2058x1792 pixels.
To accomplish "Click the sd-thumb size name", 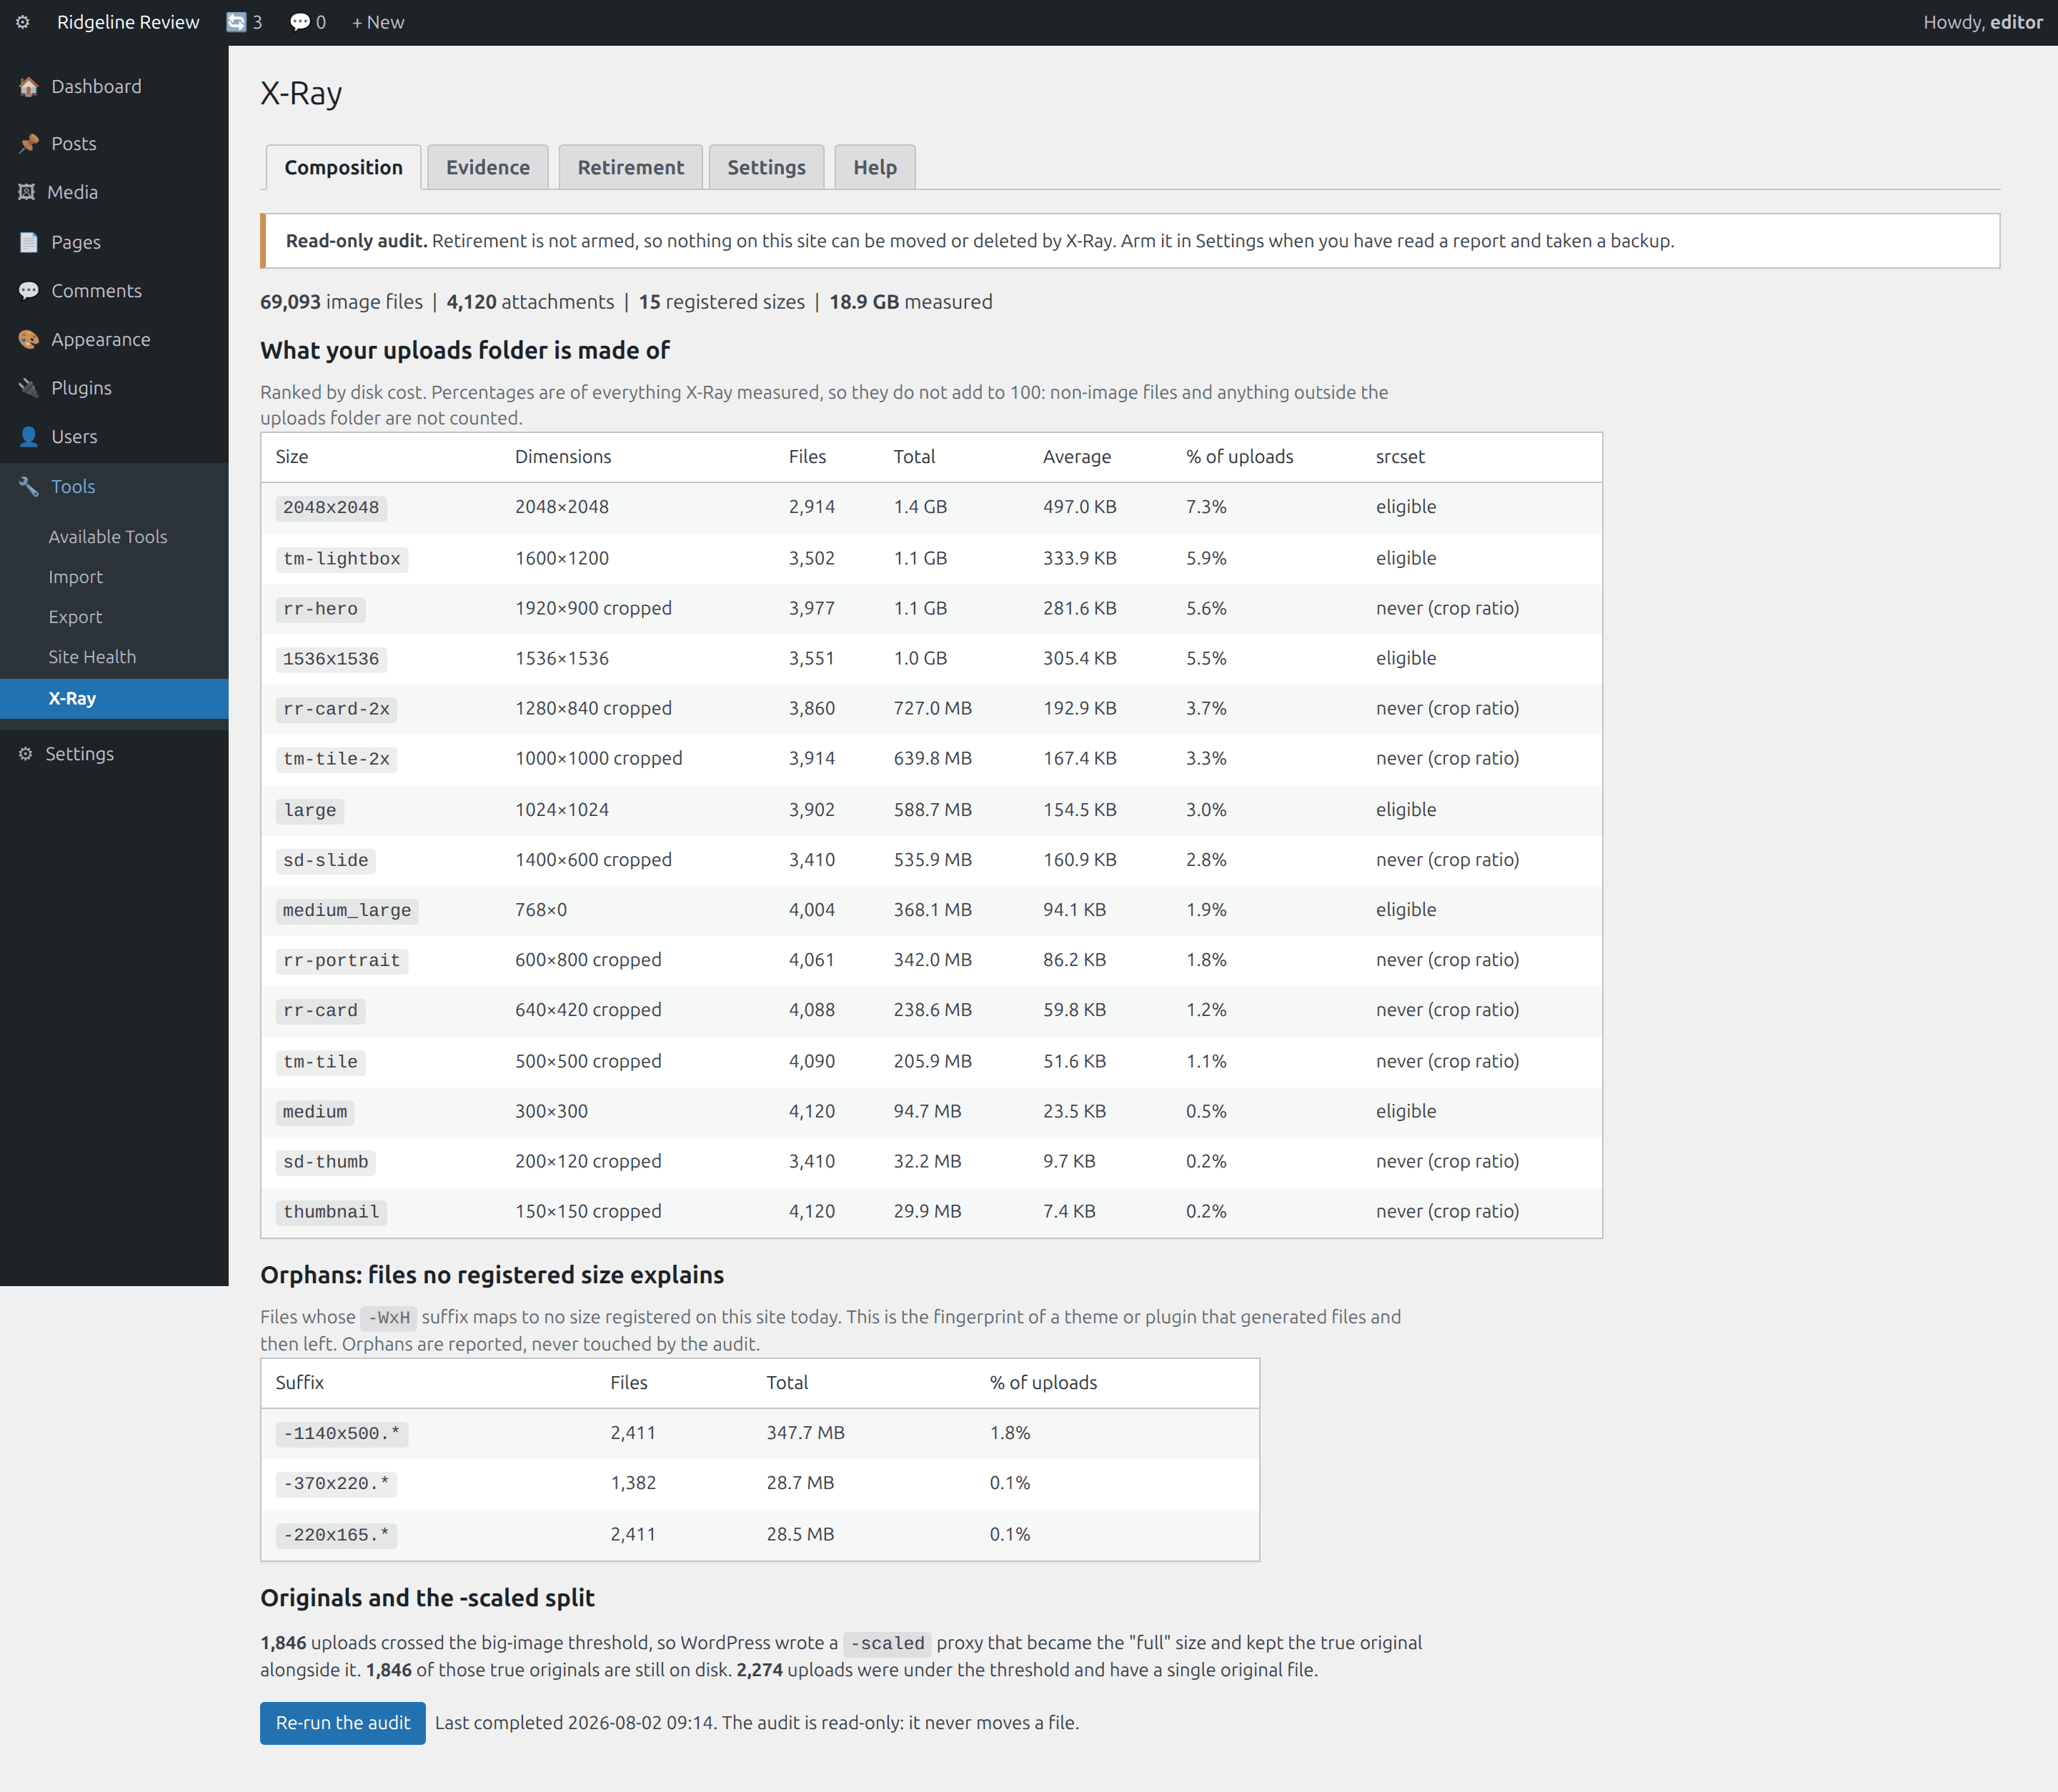I will (326, 1162).
